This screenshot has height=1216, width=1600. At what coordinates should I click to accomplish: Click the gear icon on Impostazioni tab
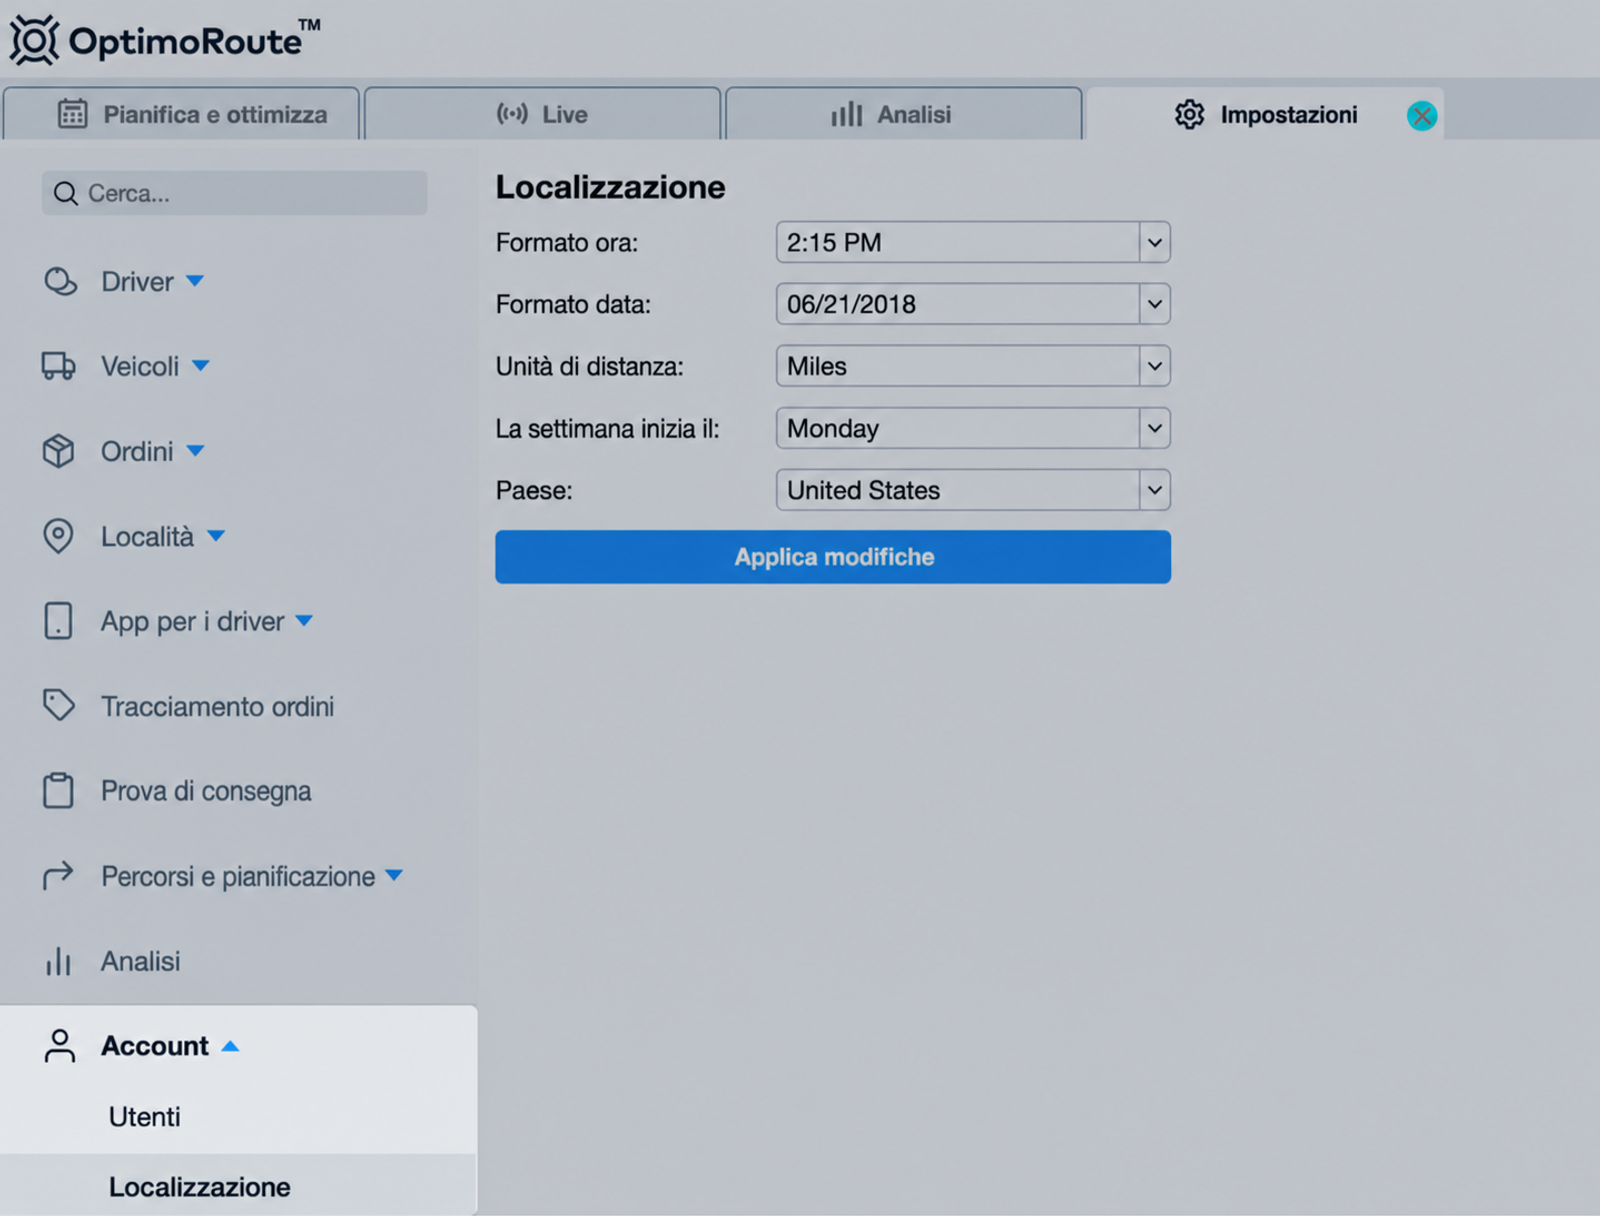[x=1189, y=114]
